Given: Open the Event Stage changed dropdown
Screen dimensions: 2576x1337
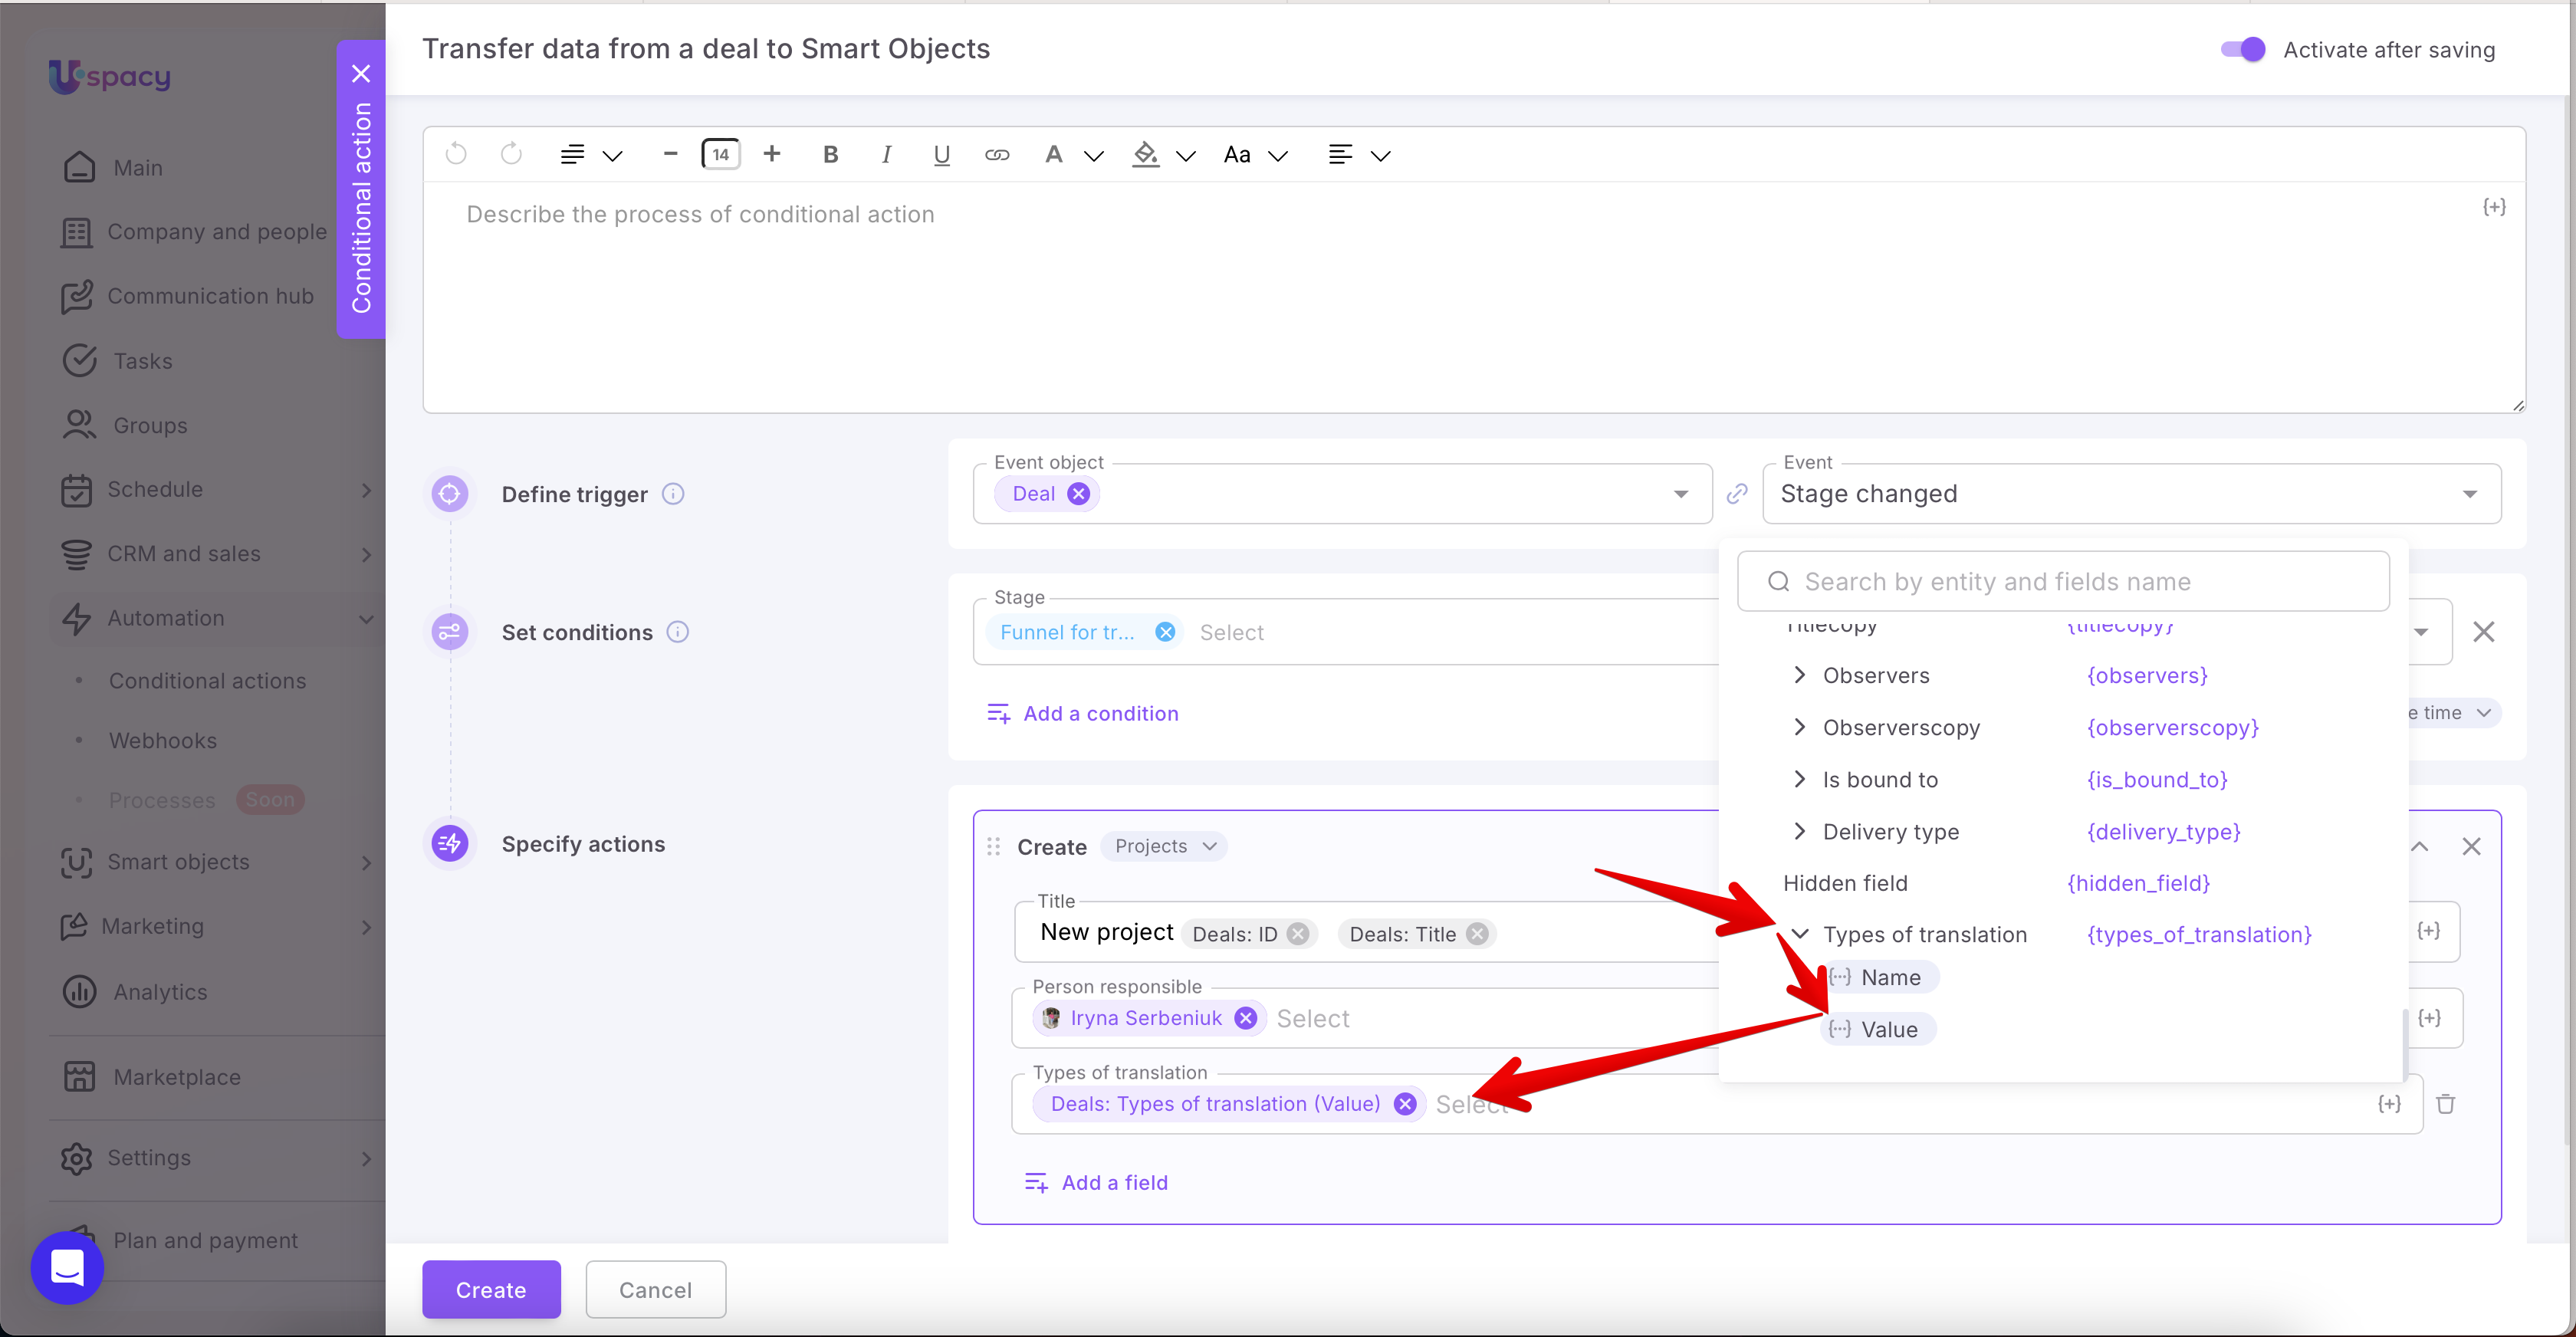Looking at the screenshot, I should pyautogui.click(x=2131, y=494).
